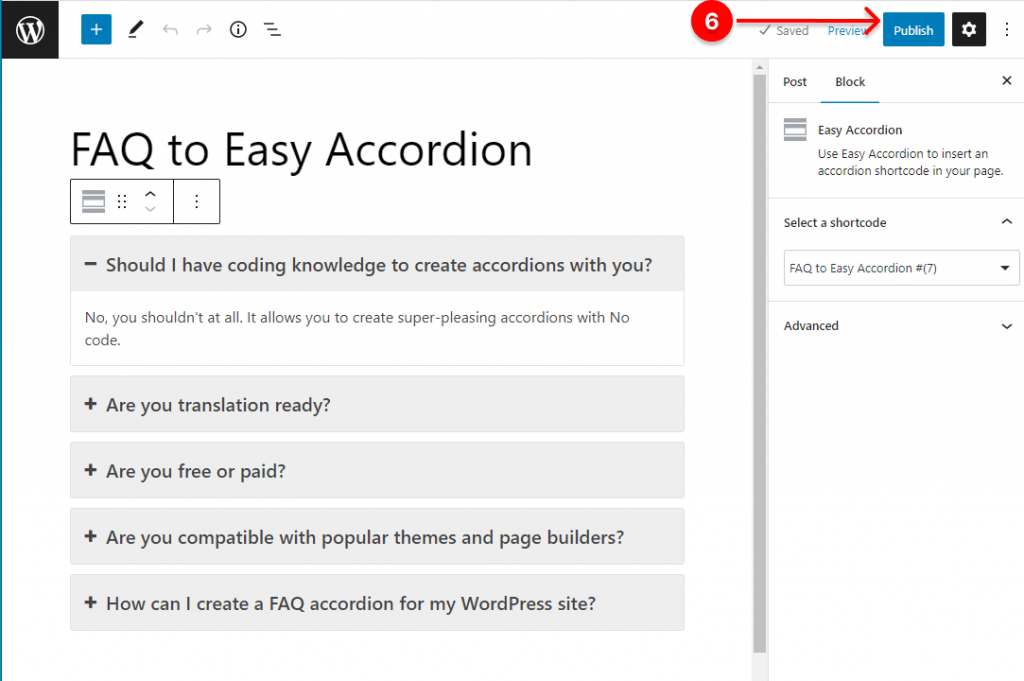
Task: Click the scrollbar up arrow
Action: pyautogui.click(x=759, y=67)
